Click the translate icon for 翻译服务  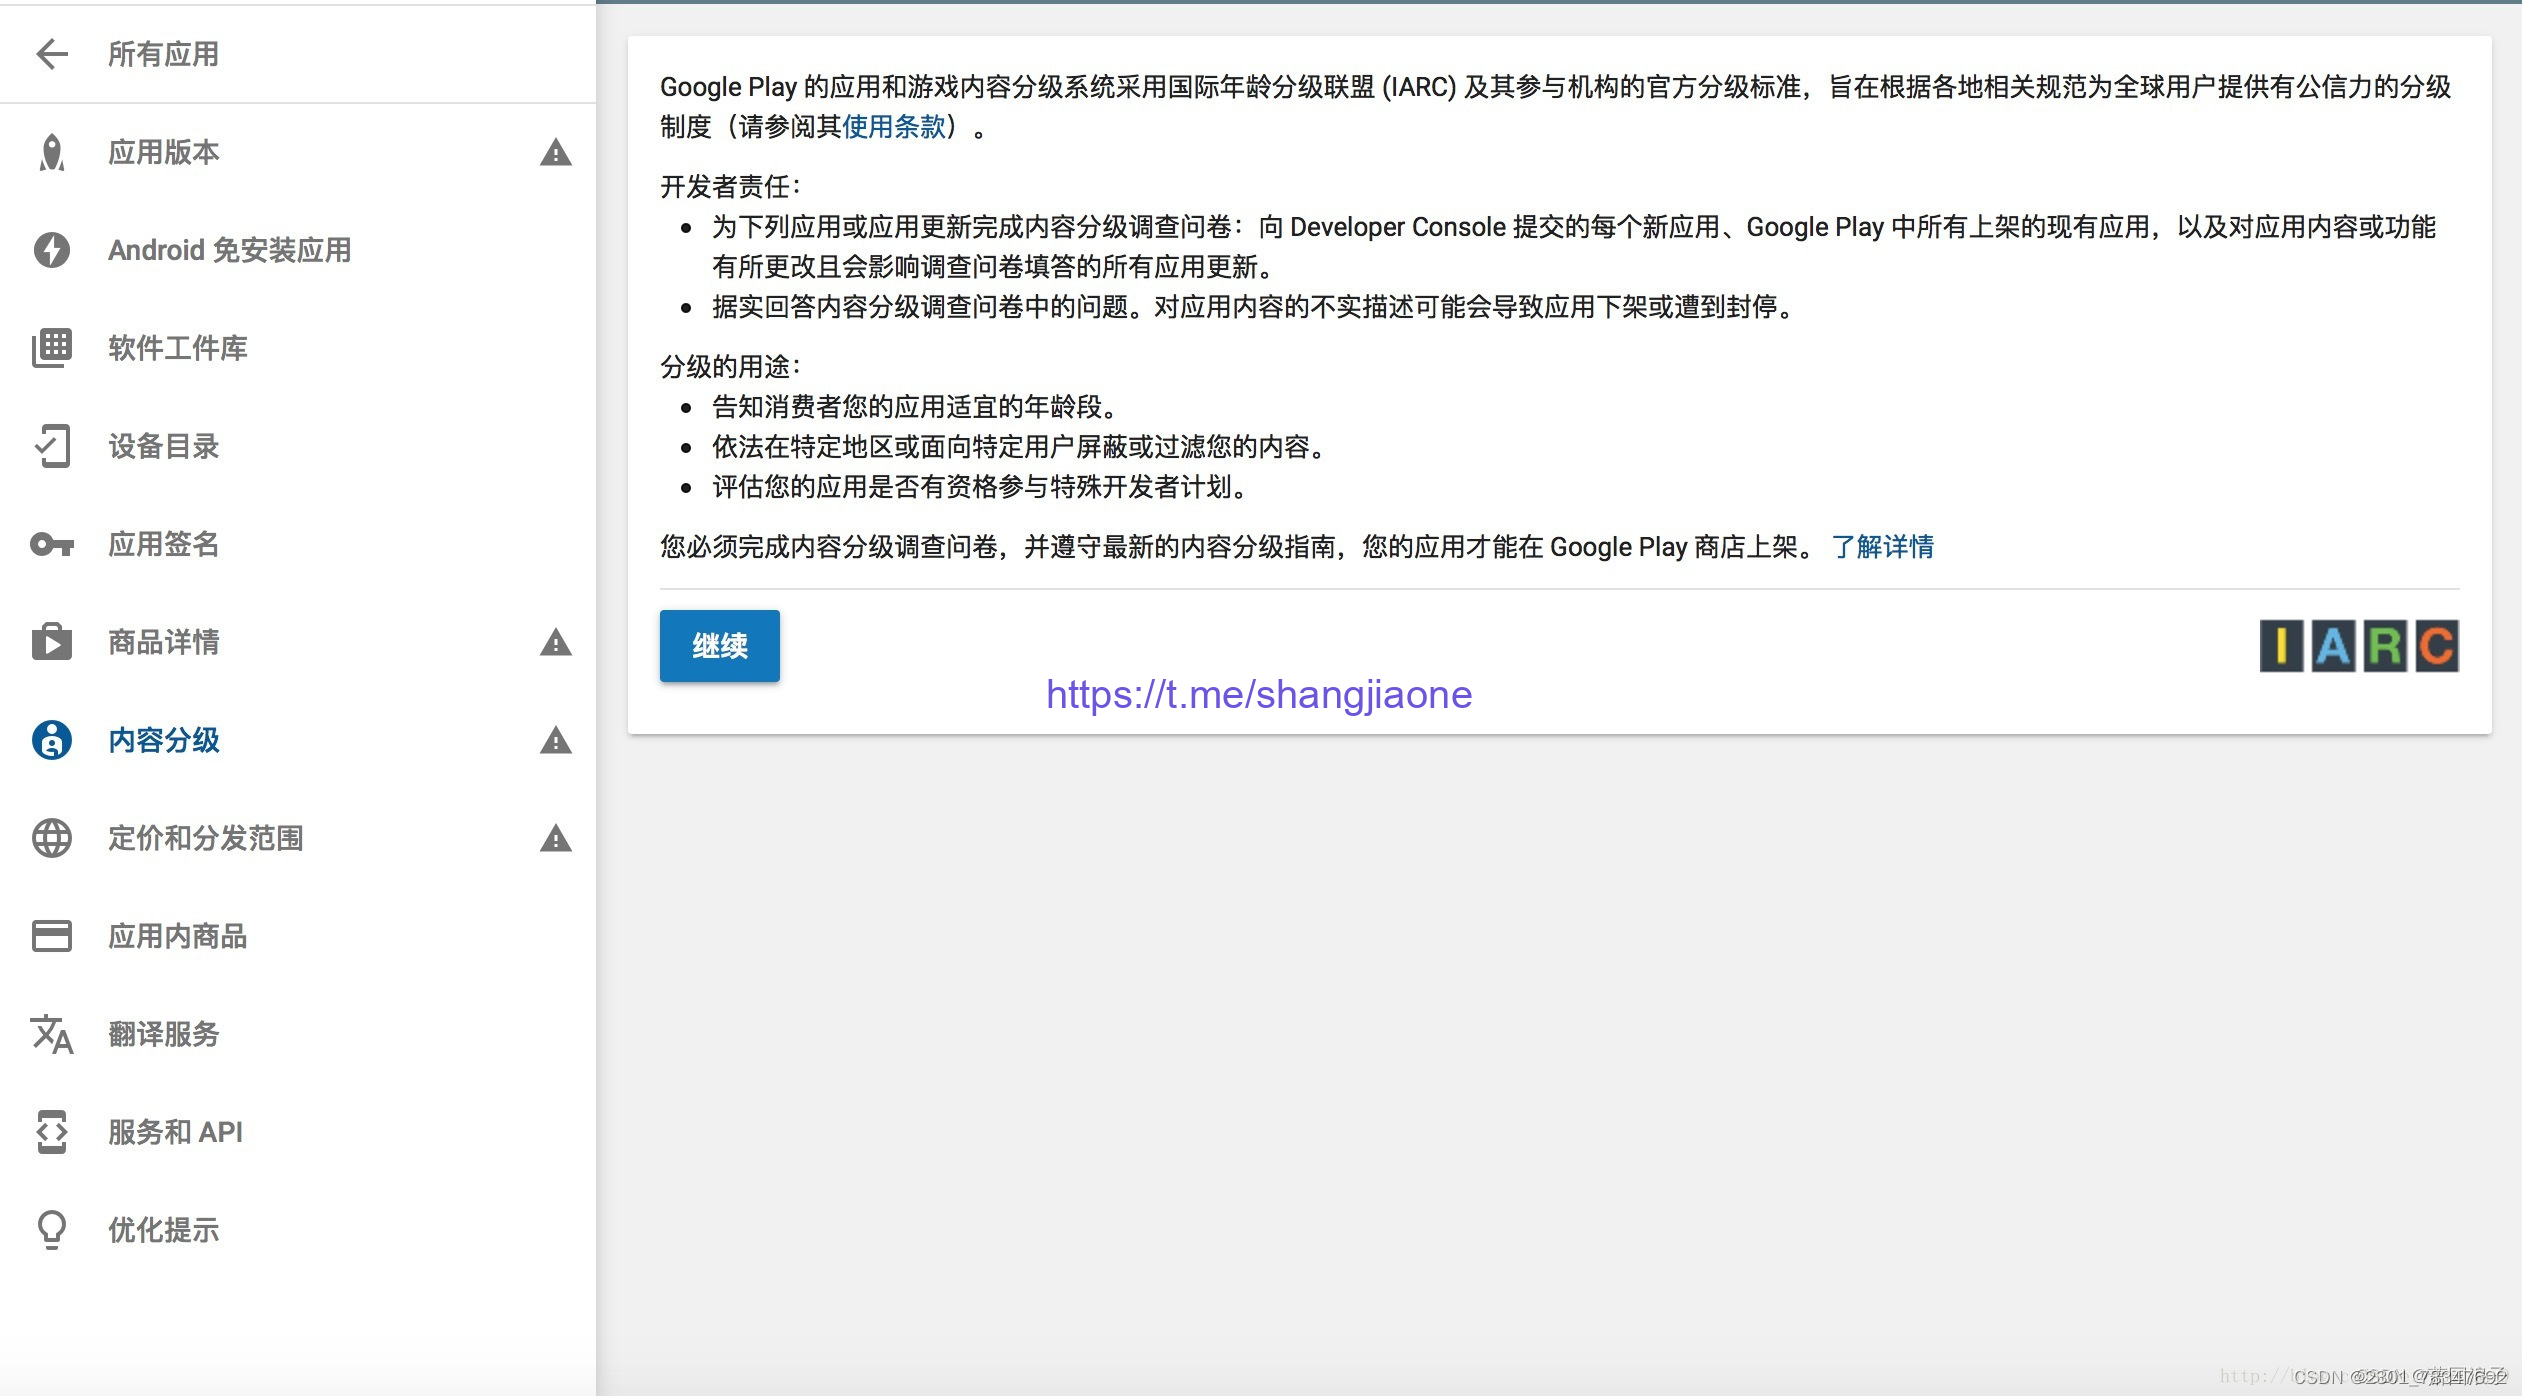pos(52,1034)
